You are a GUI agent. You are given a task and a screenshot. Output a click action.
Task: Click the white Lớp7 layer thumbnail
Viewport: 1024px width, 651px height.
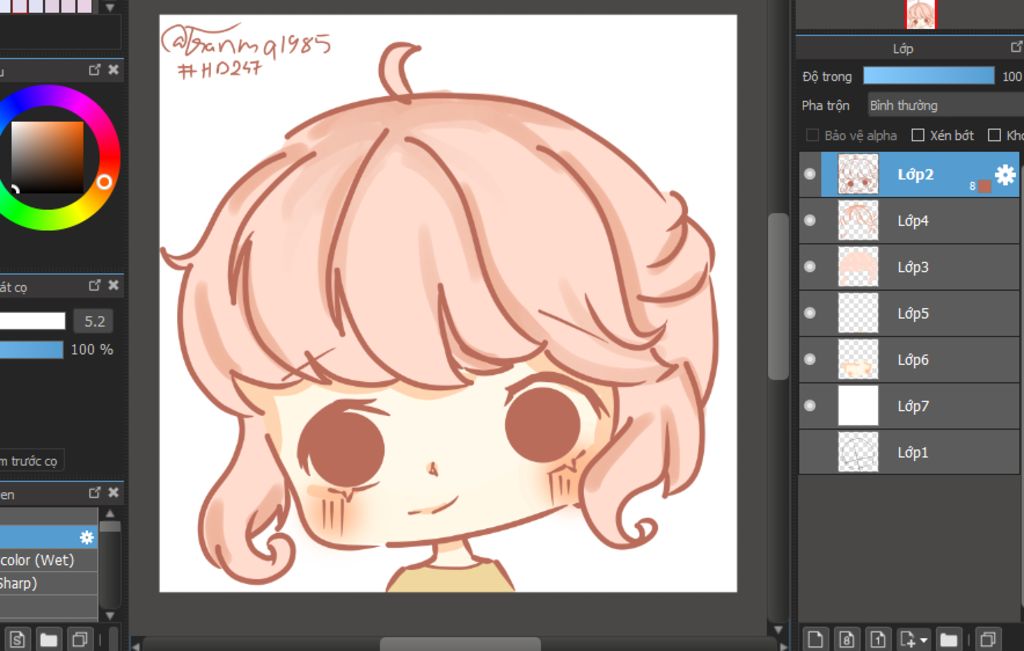click(x=857, y=405)
